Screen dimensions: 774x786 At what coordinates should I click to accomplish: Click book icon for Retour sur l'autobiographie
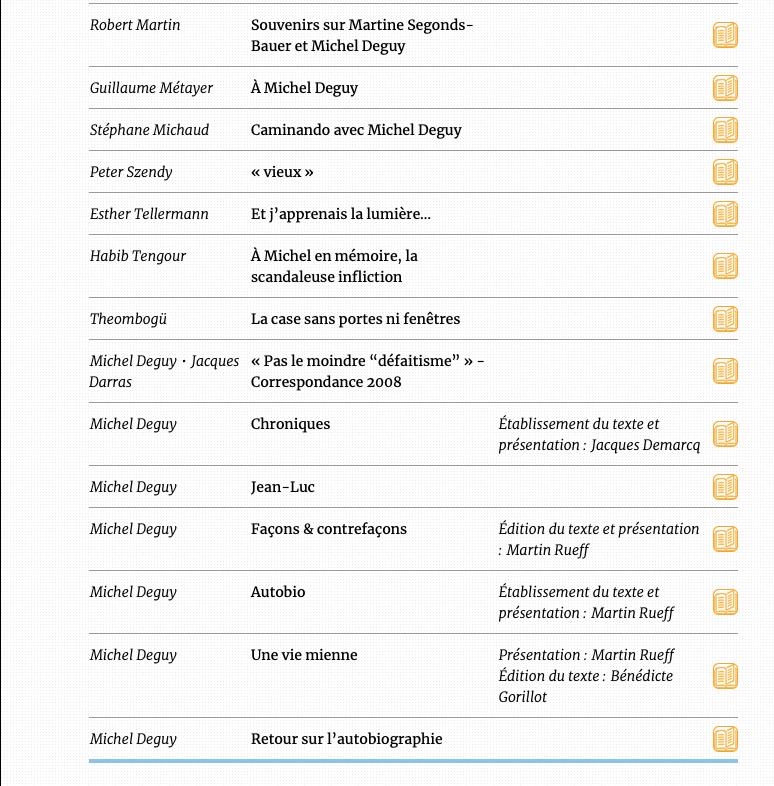tap(725, 739)
